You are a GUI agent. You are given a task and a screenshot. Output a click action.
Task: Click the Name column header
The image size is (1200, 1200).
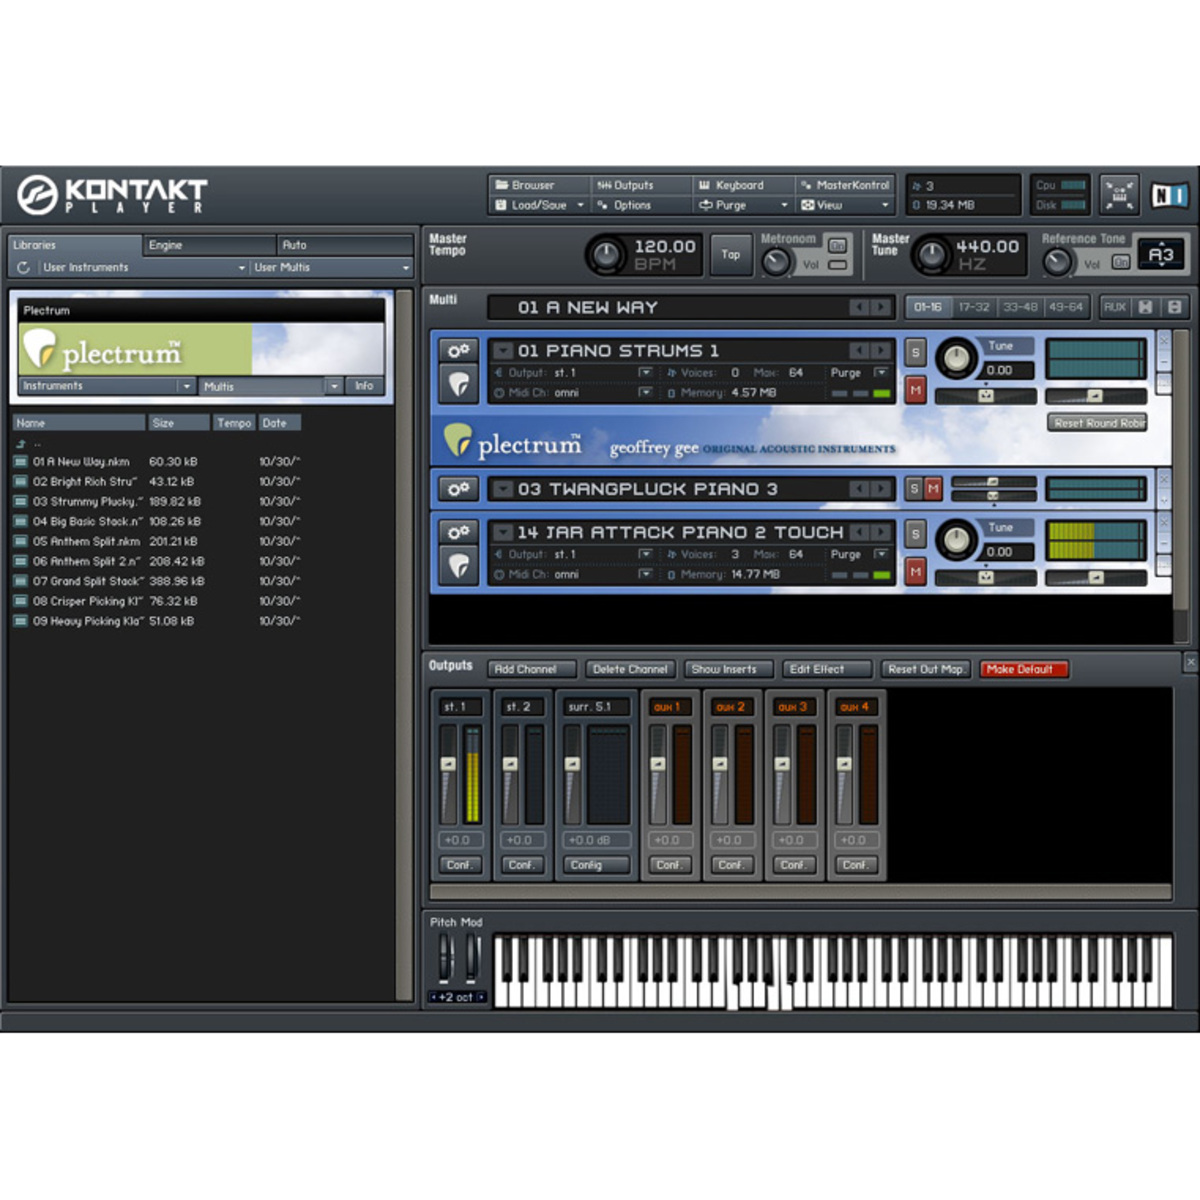pyautogui.click(x=78, y=423)
